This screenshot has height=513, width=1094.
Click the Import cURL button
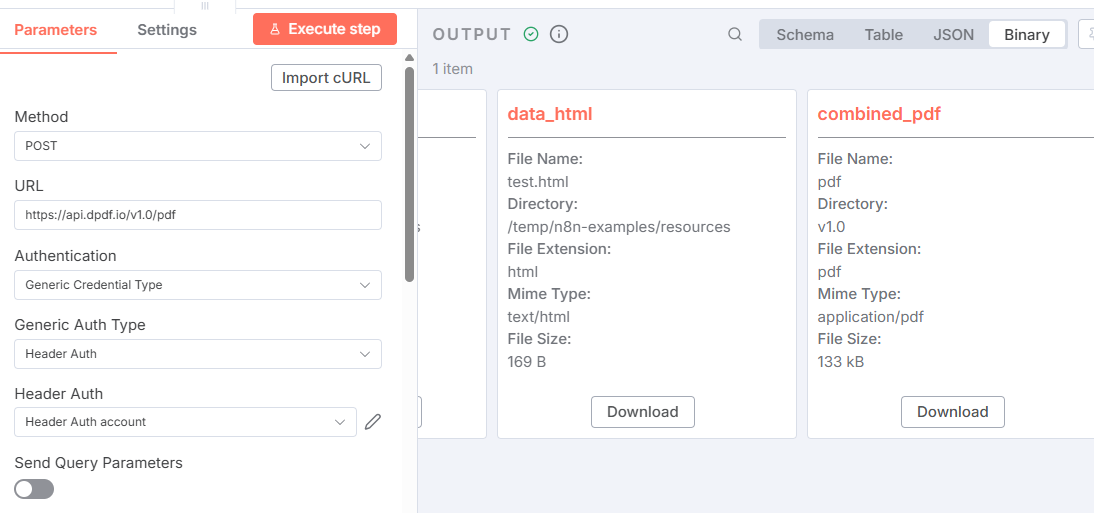coord(326,77)
